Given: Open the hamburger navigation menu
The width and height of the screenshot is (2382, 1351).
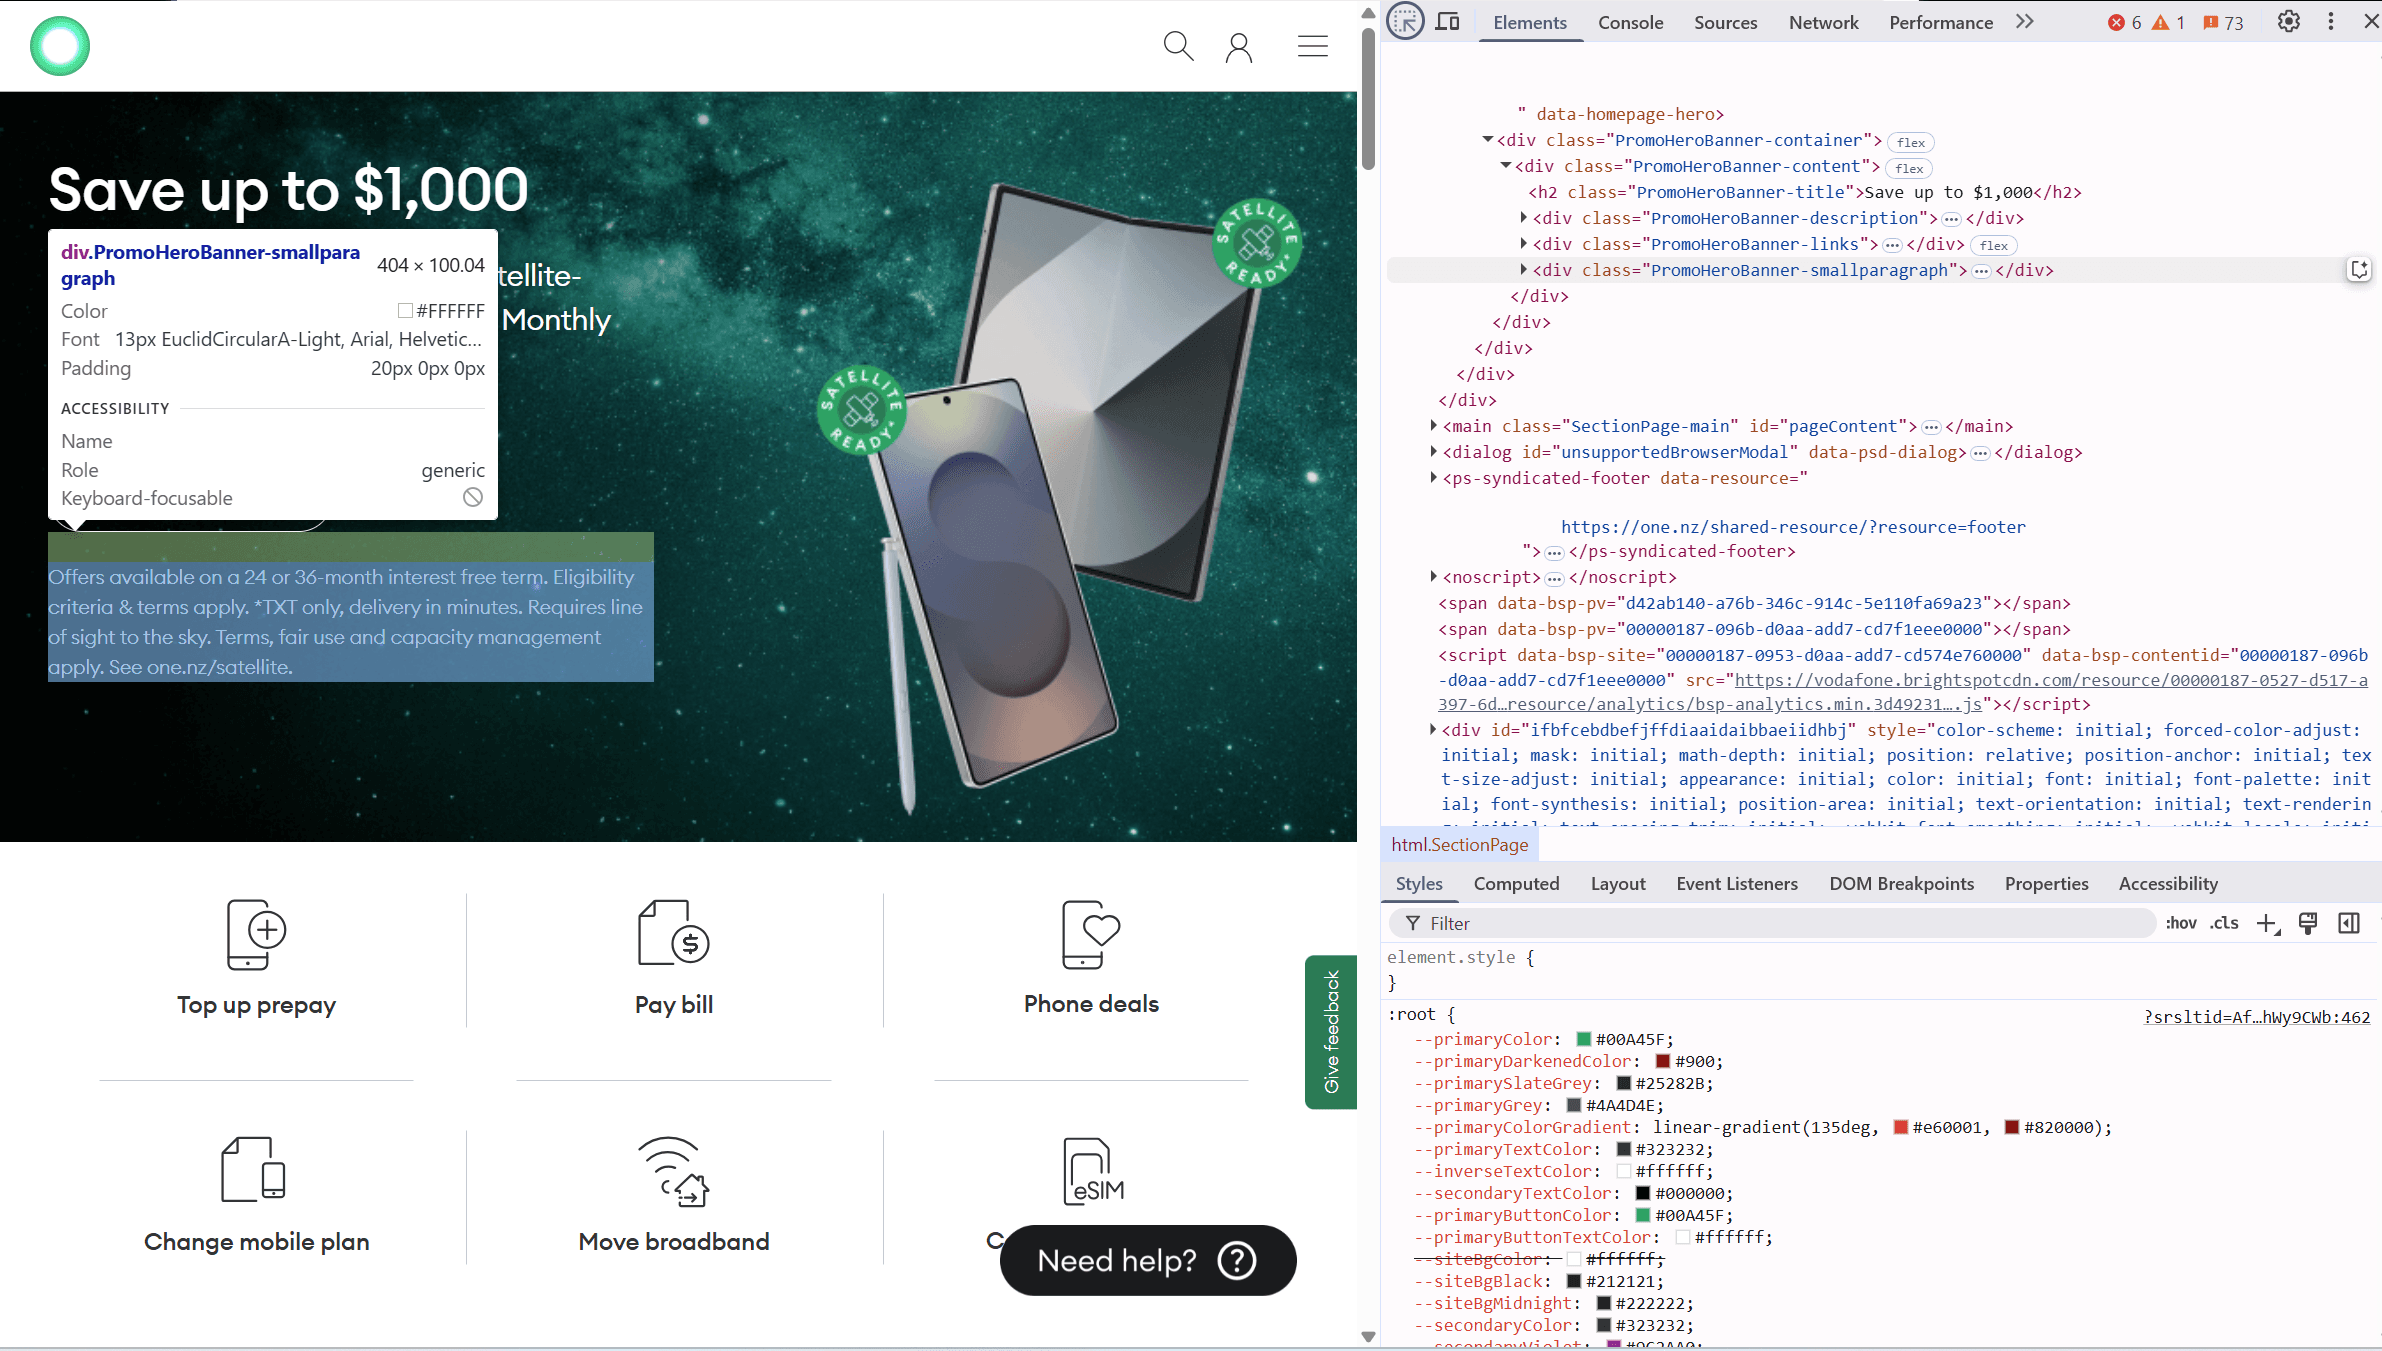Looking at the screenshot, I should coord(1313,46).
